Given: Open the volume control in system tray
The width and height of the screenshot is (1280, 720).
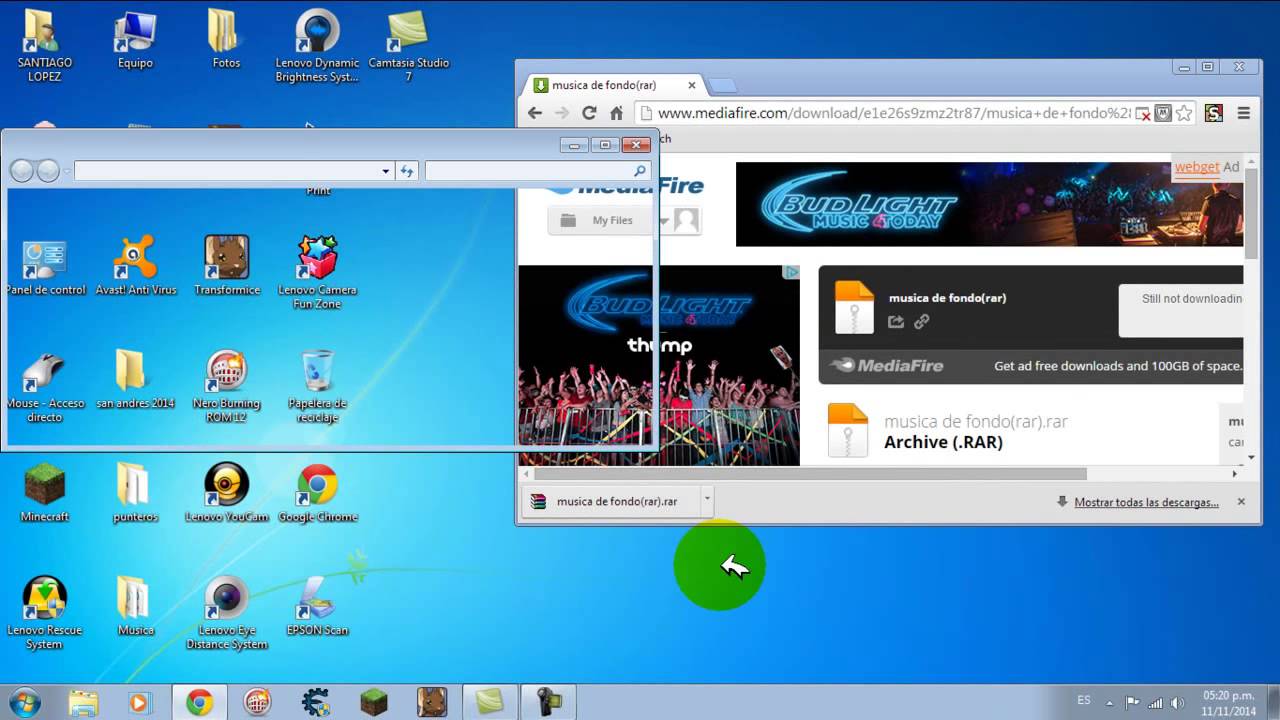Looking at the screenshot, I should pyautogui.click(x=1177, y=702).
